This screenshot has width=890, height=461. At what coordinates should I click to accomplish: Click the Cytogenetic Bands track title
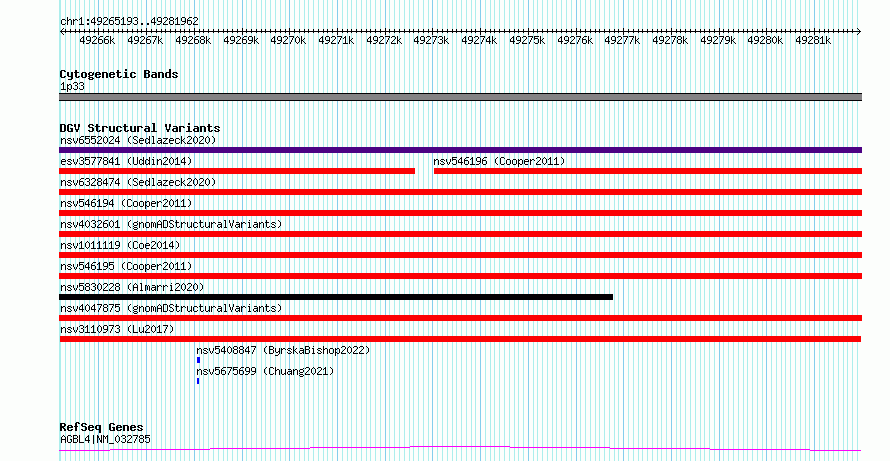tap(119, 74)
